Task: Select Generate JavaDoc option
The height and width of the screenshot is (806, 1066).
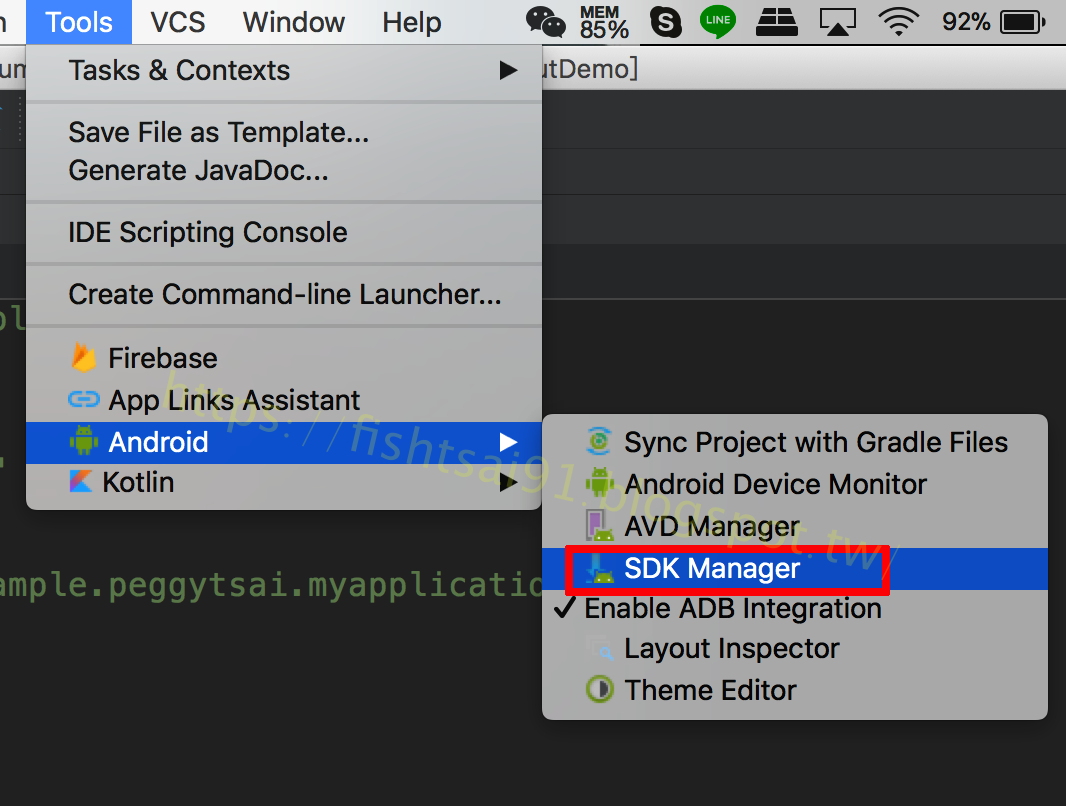Action: pos(284,170)
